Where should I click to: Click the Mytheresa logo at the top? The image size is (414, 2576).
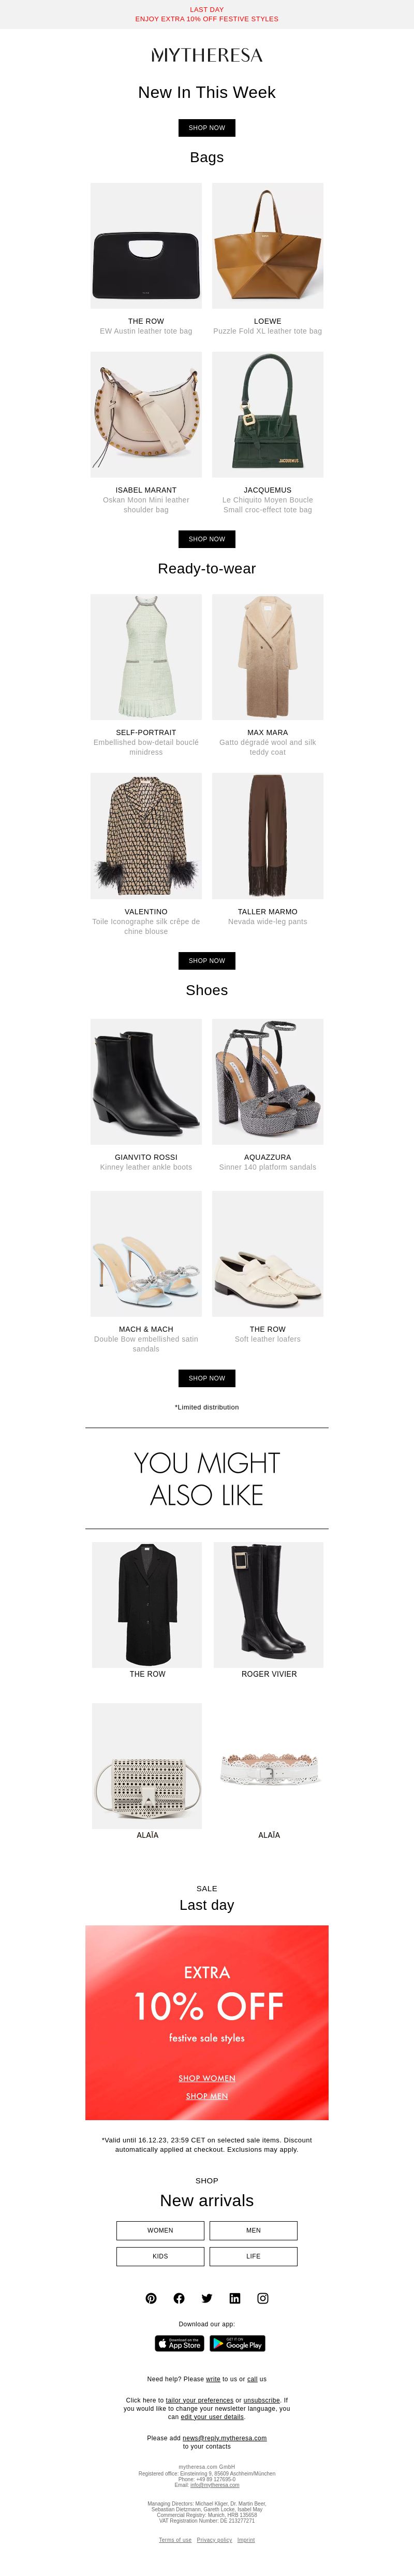click(x=207, y=55)
